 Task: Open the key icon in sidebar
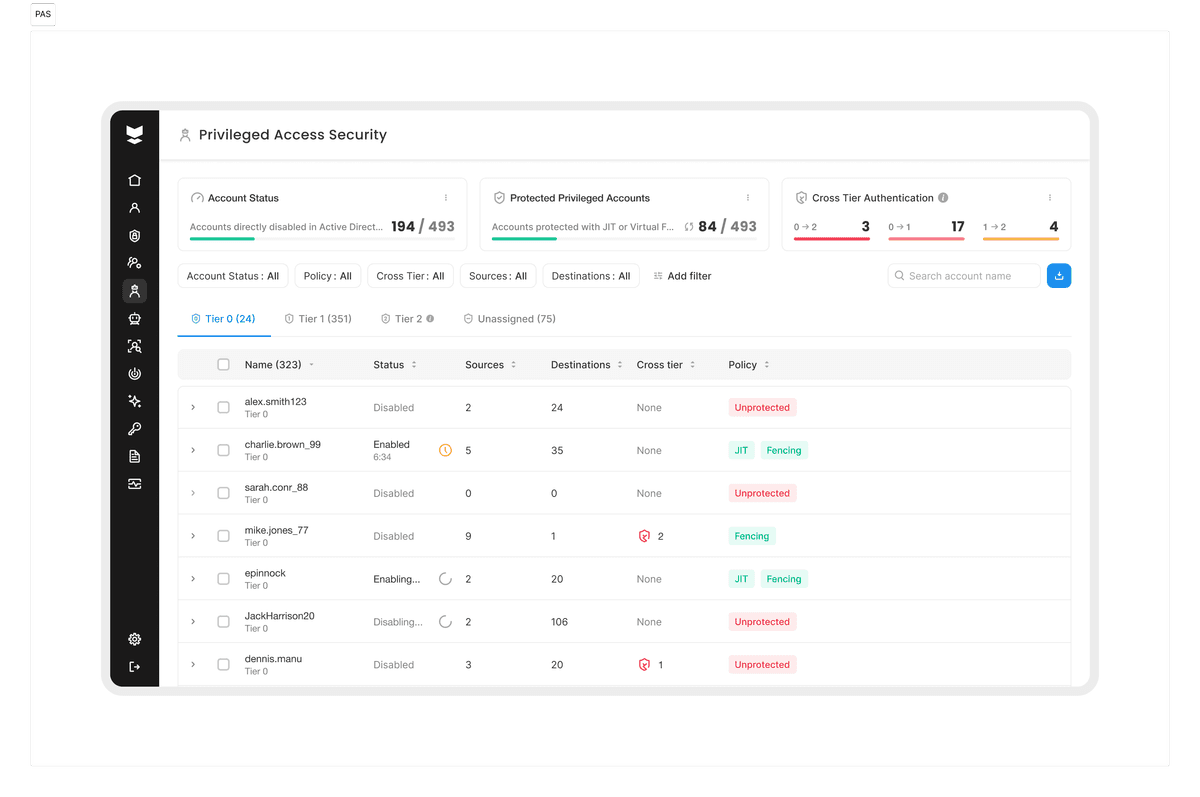click(x=134, y=429)
